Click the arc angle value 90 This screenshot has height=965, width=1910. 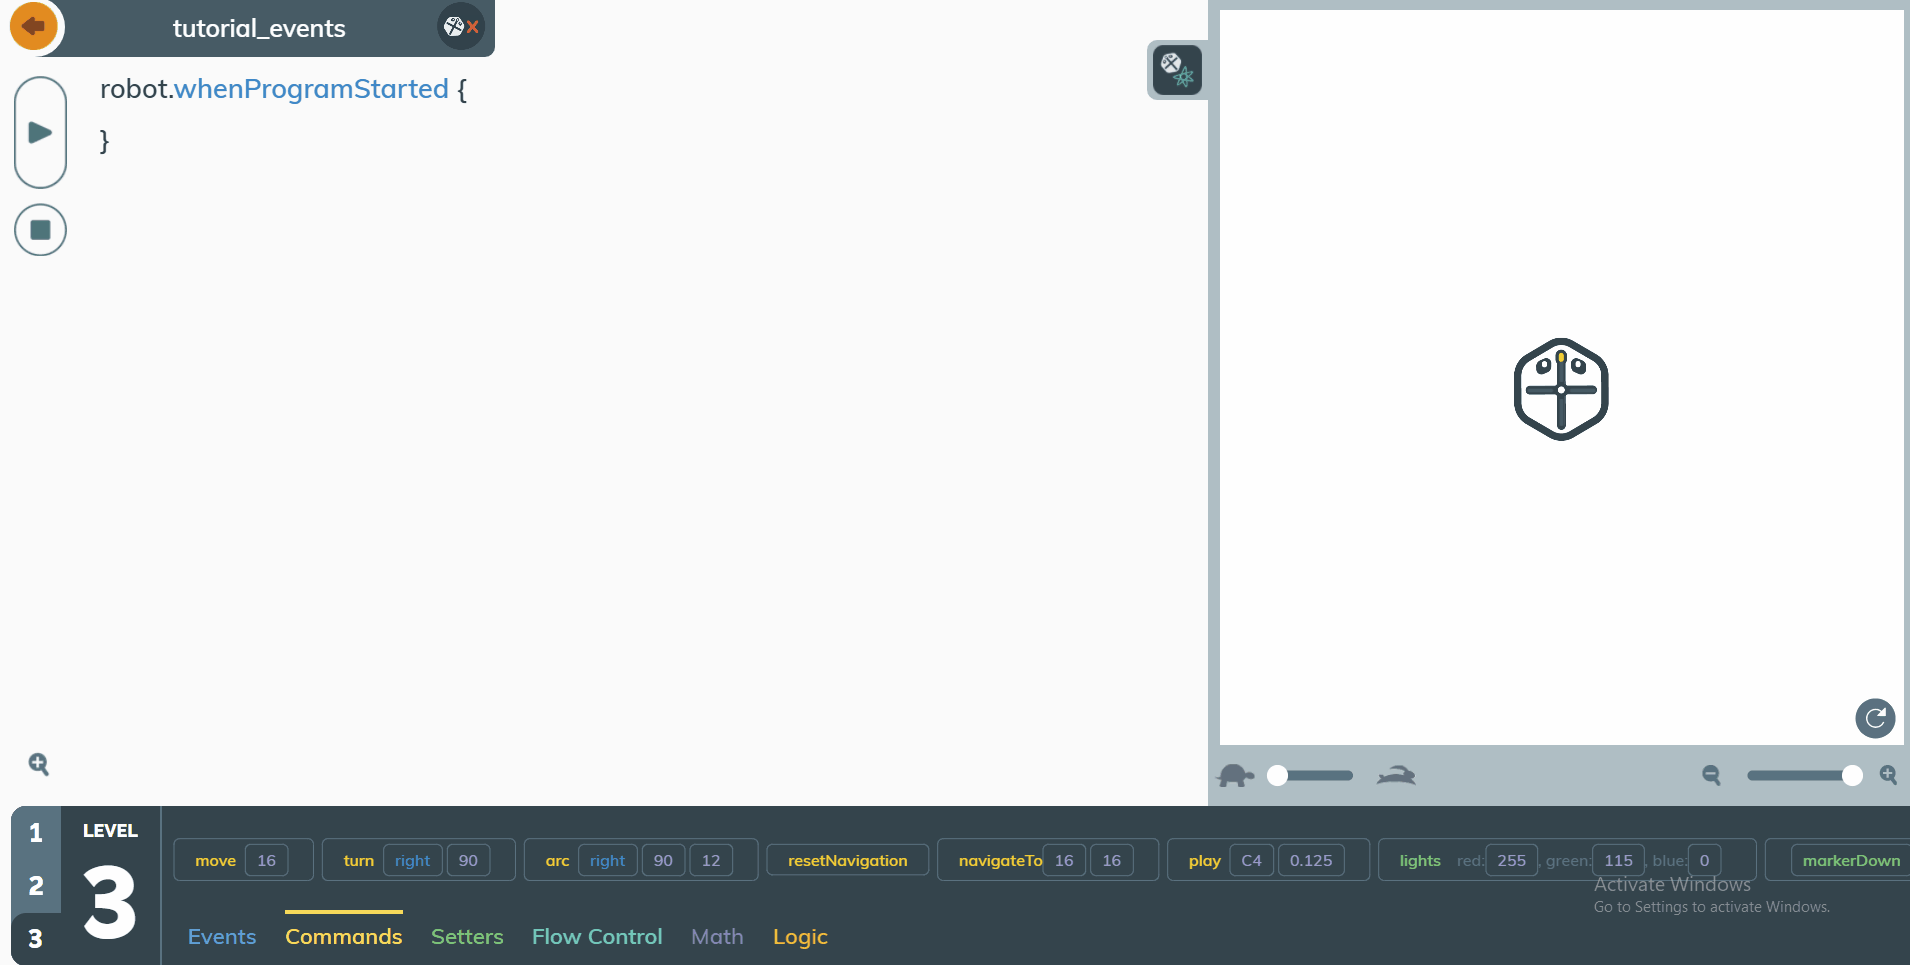pos(663,861)
